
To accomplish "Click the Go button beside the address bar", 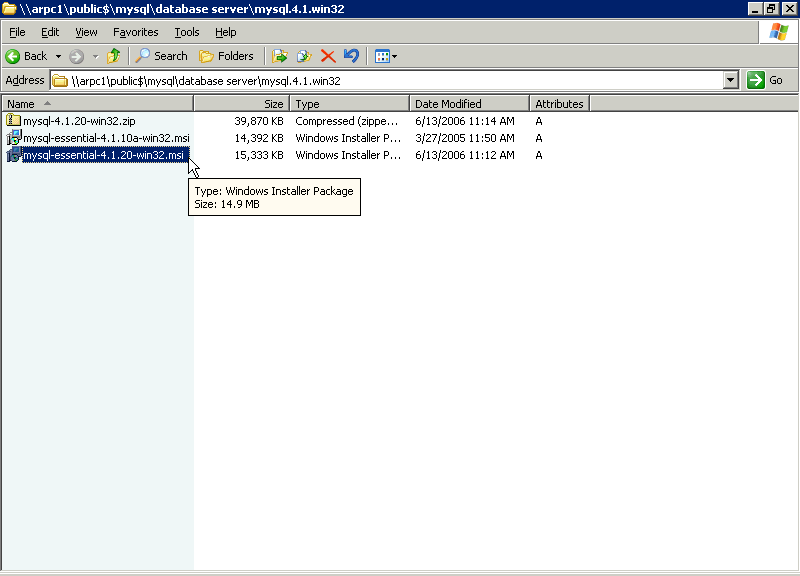I will coord(766,80).
